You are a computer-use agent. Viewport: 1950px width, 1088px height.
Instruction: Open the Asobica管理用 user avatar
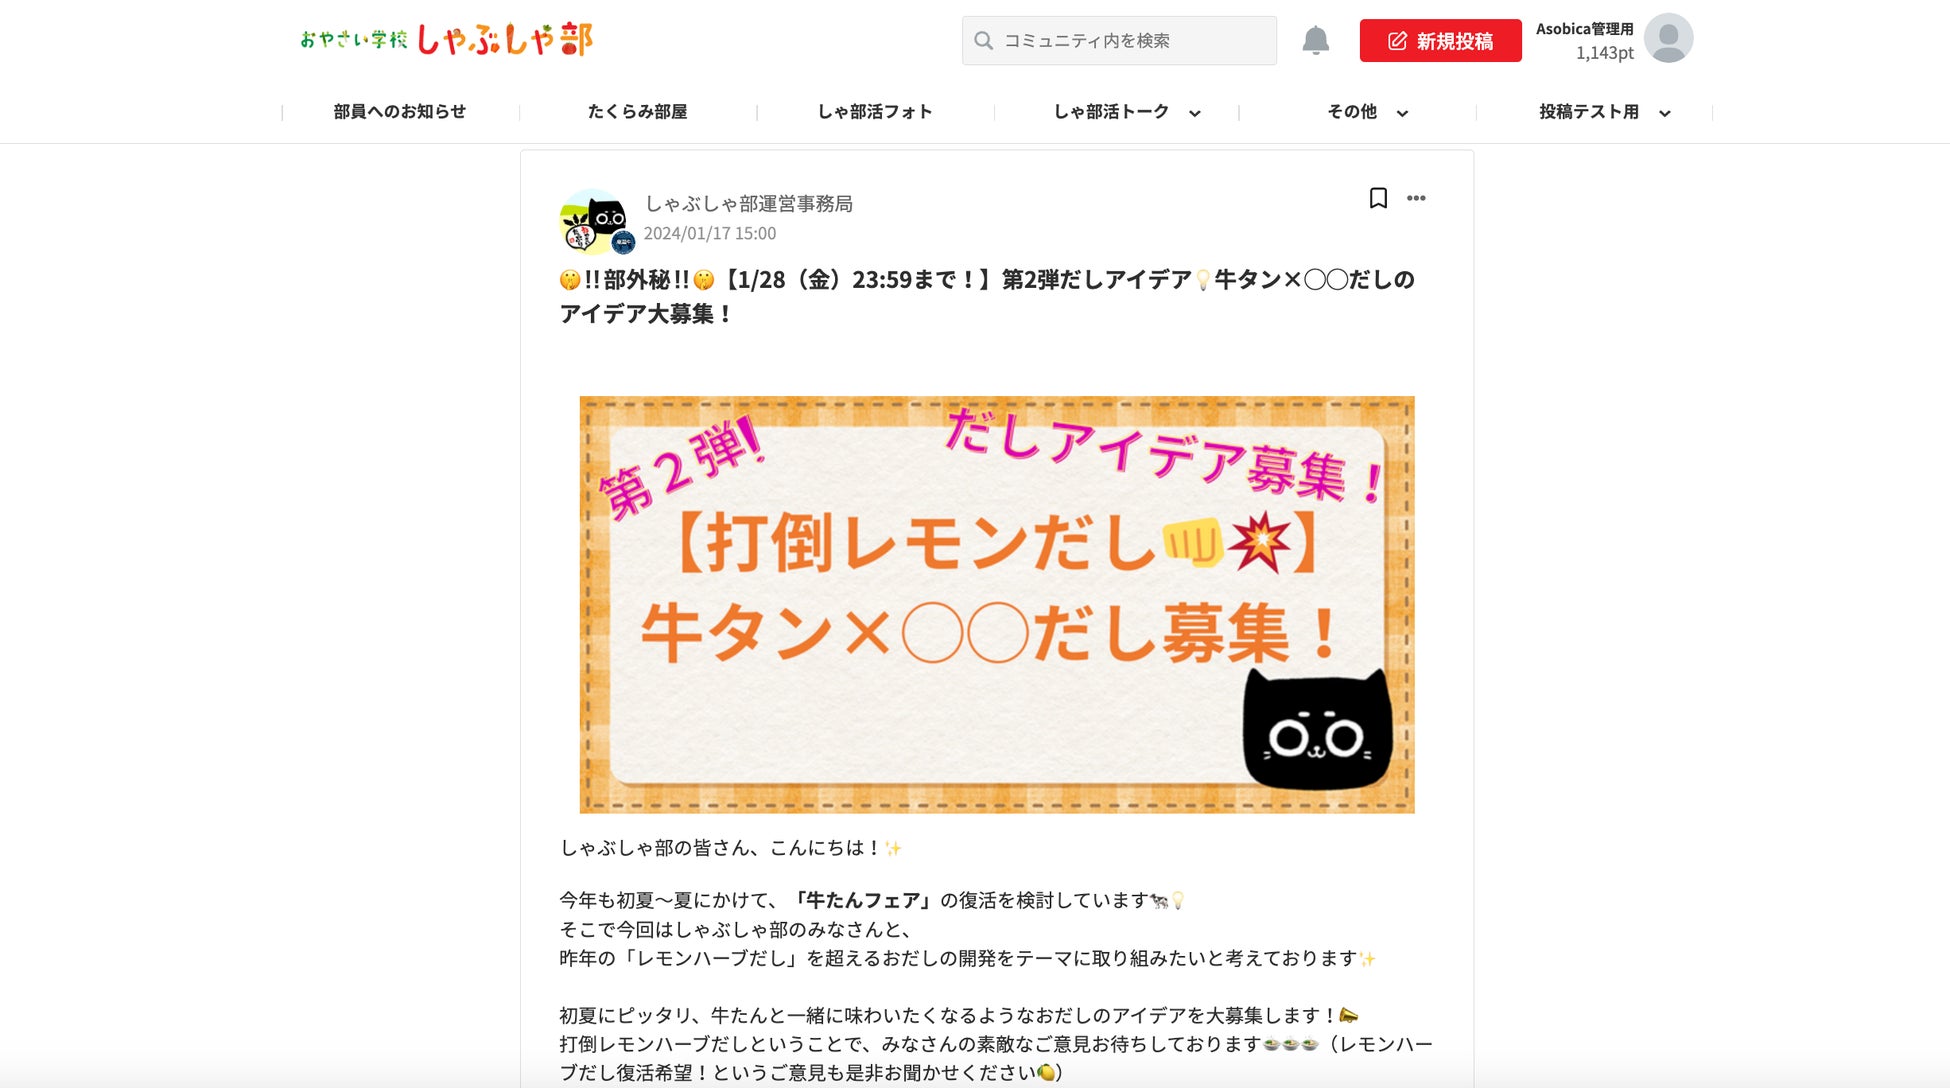point(1668,38)
